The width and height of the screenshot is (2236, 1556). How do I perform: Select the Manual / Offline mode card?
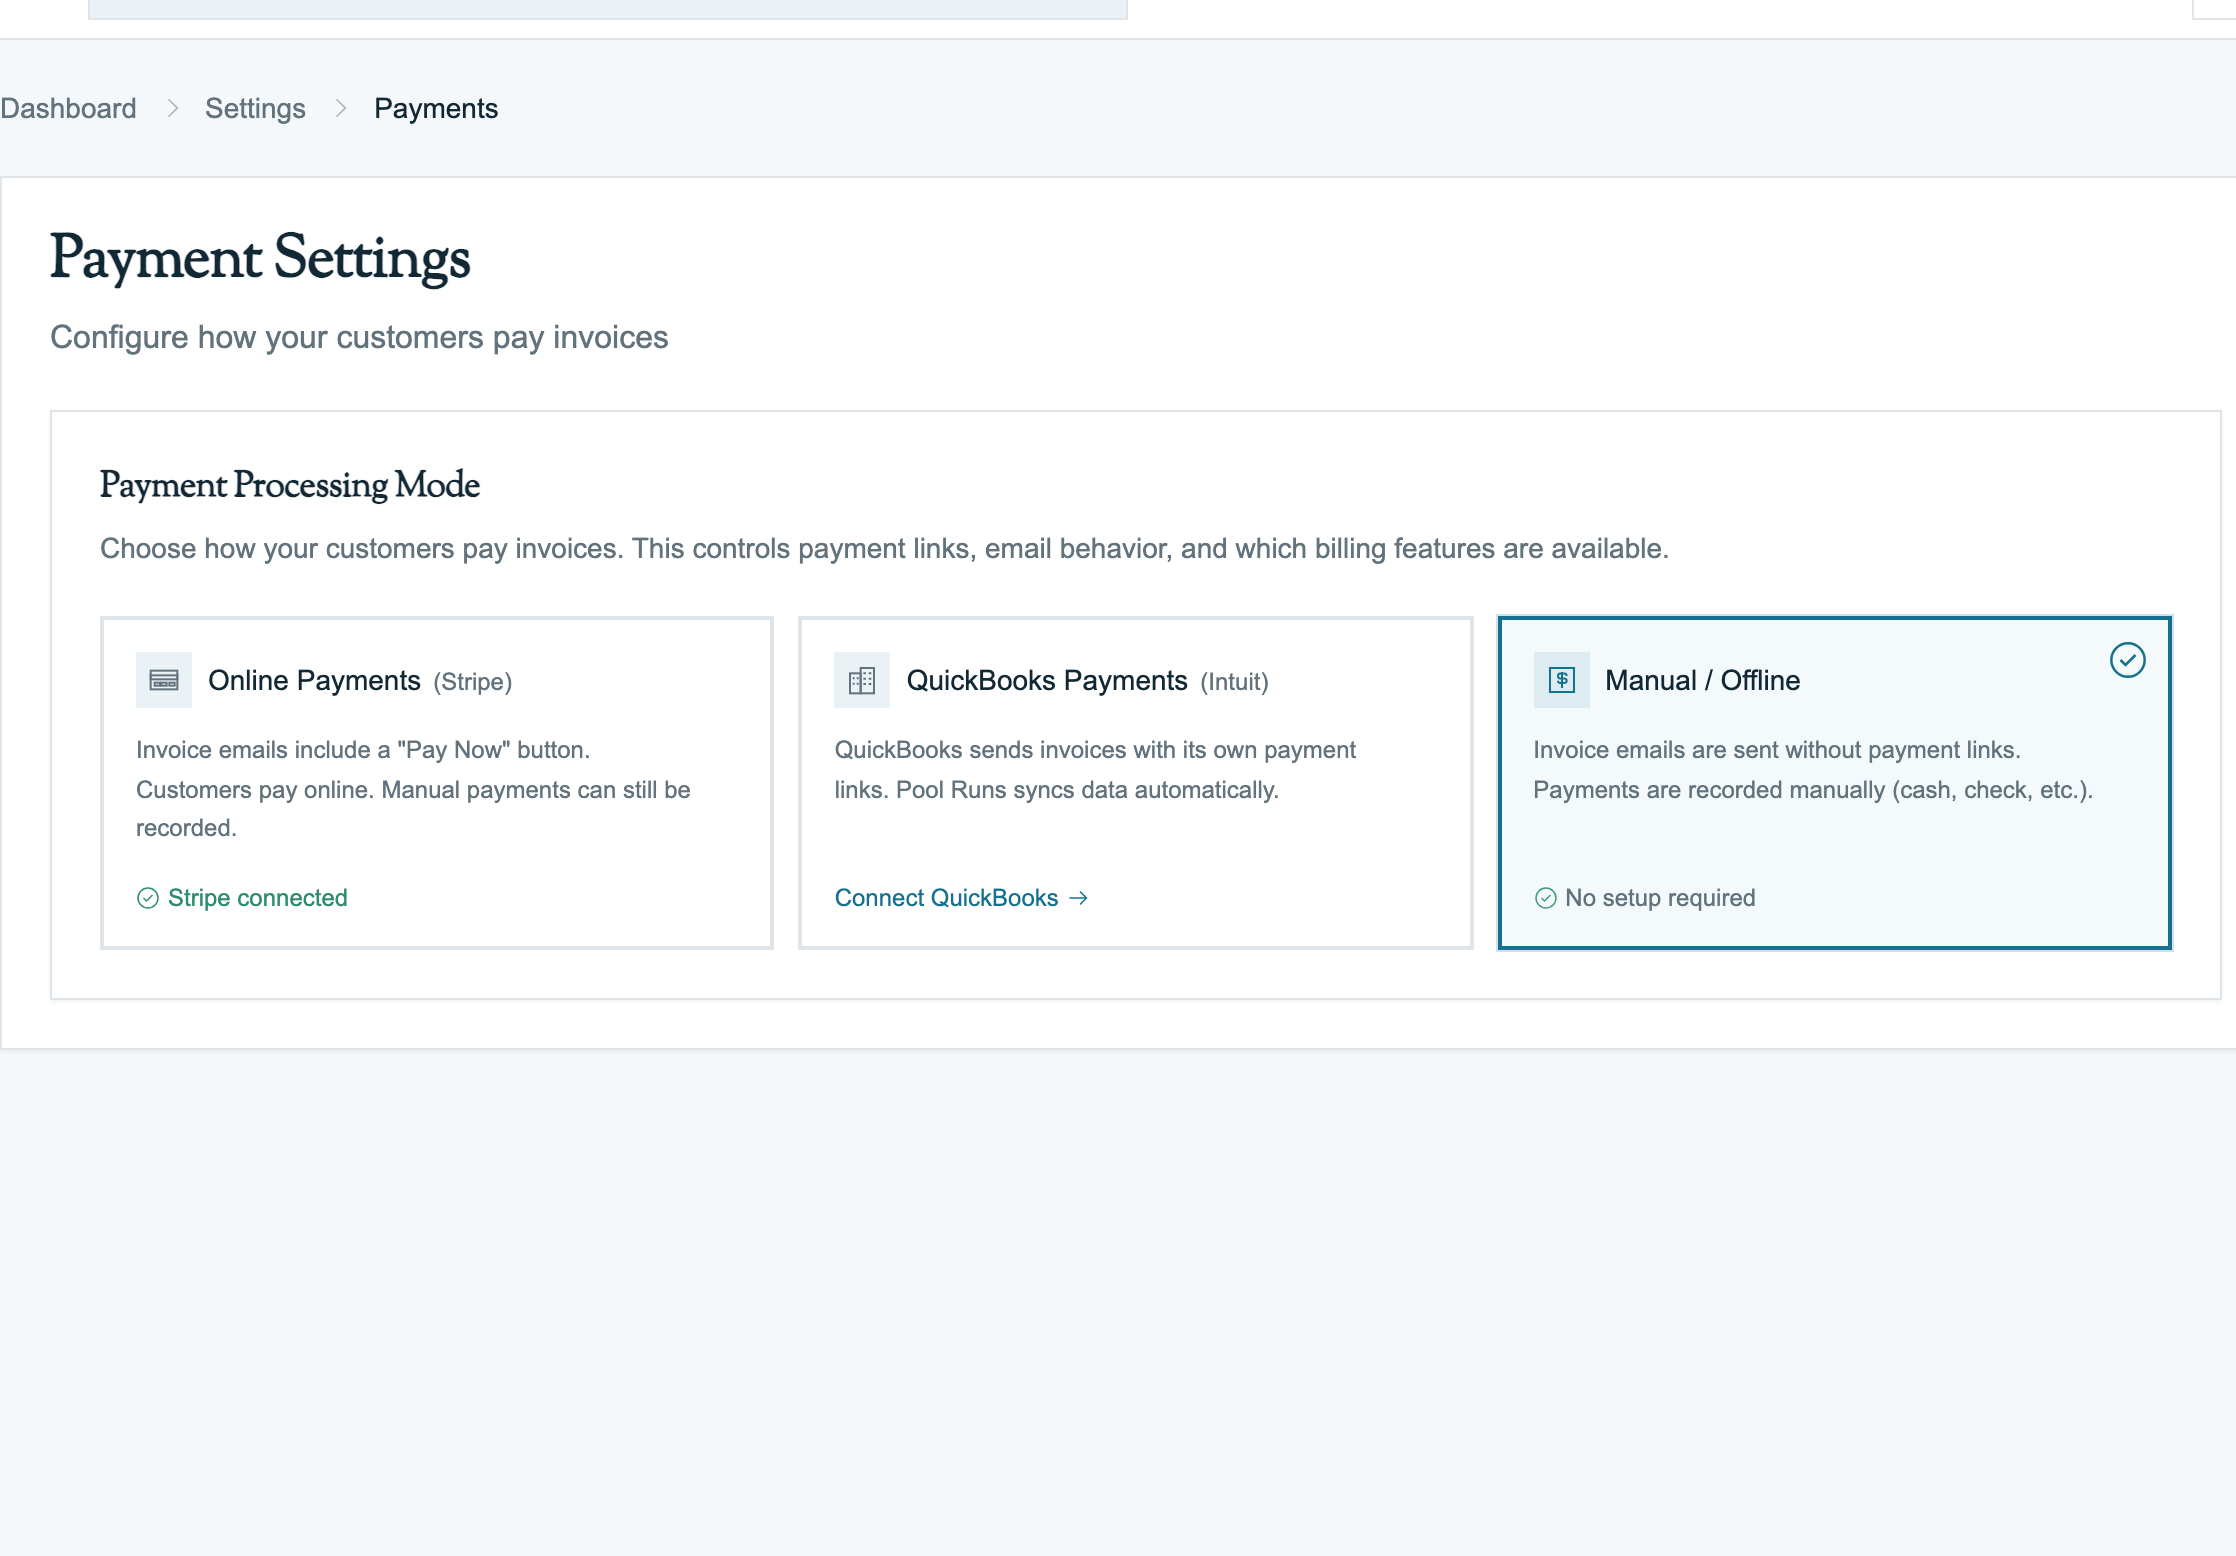pos(1834,783)
